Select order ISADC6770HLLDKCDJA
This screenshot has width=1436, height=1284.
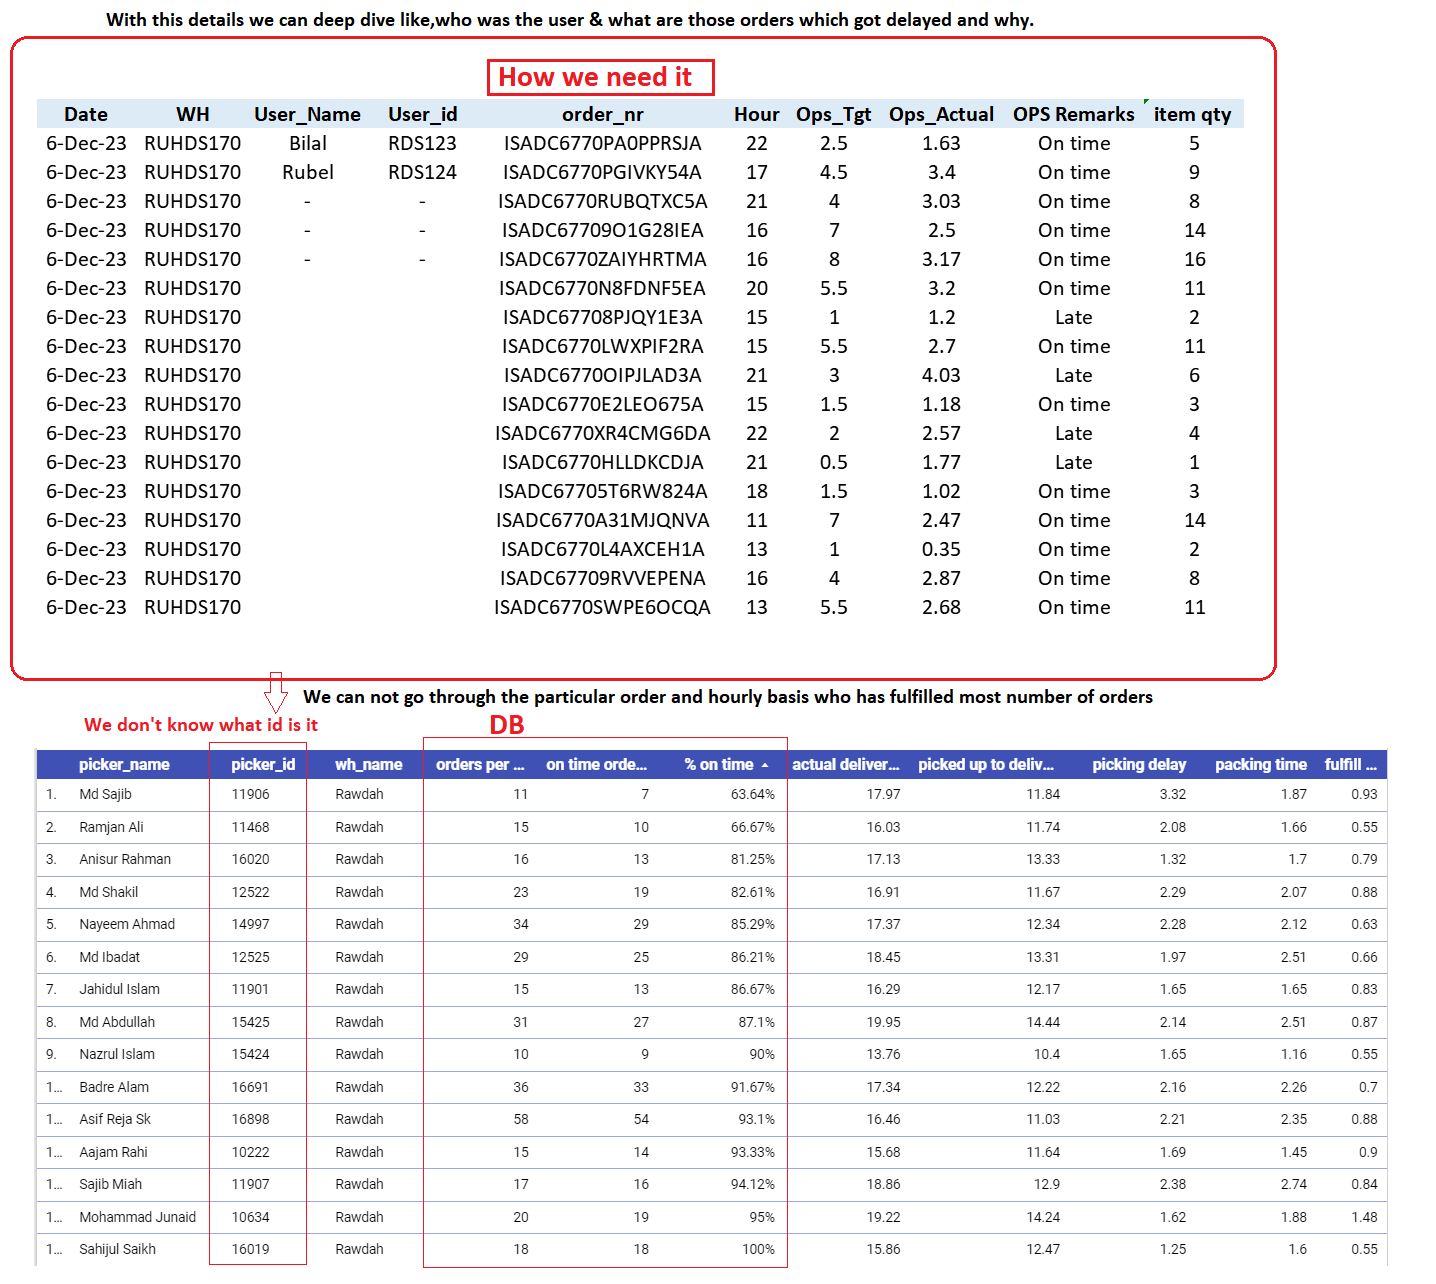[x=603, y=462]
